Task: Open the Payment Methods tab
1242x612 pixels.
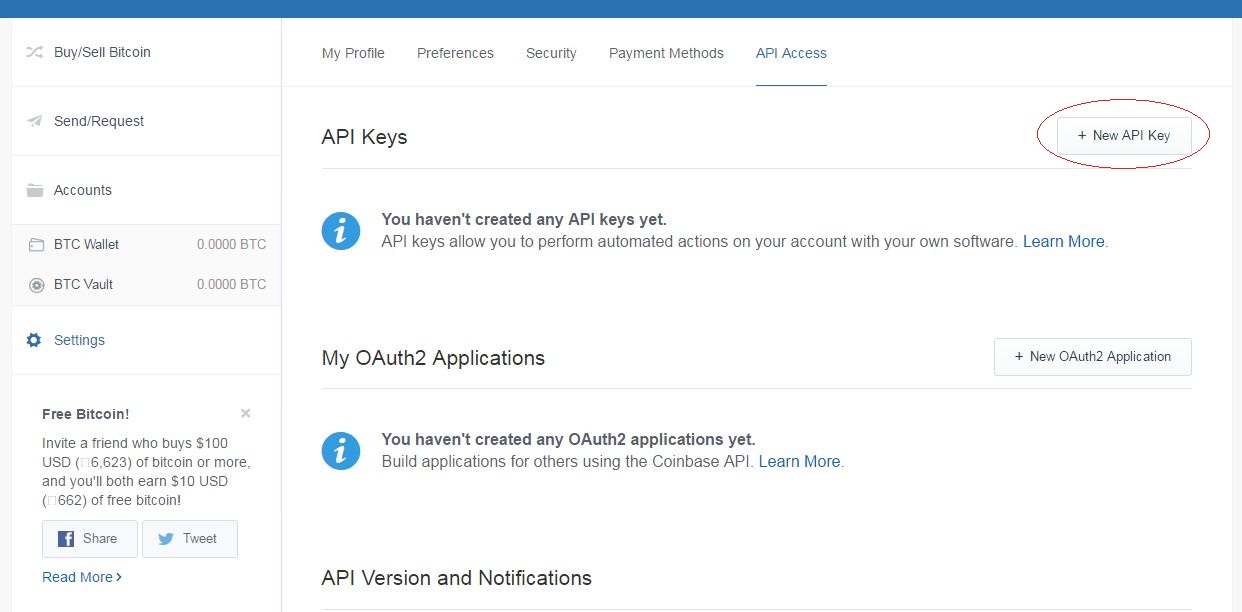Action: pyautogui.click(x=666, y=53)
